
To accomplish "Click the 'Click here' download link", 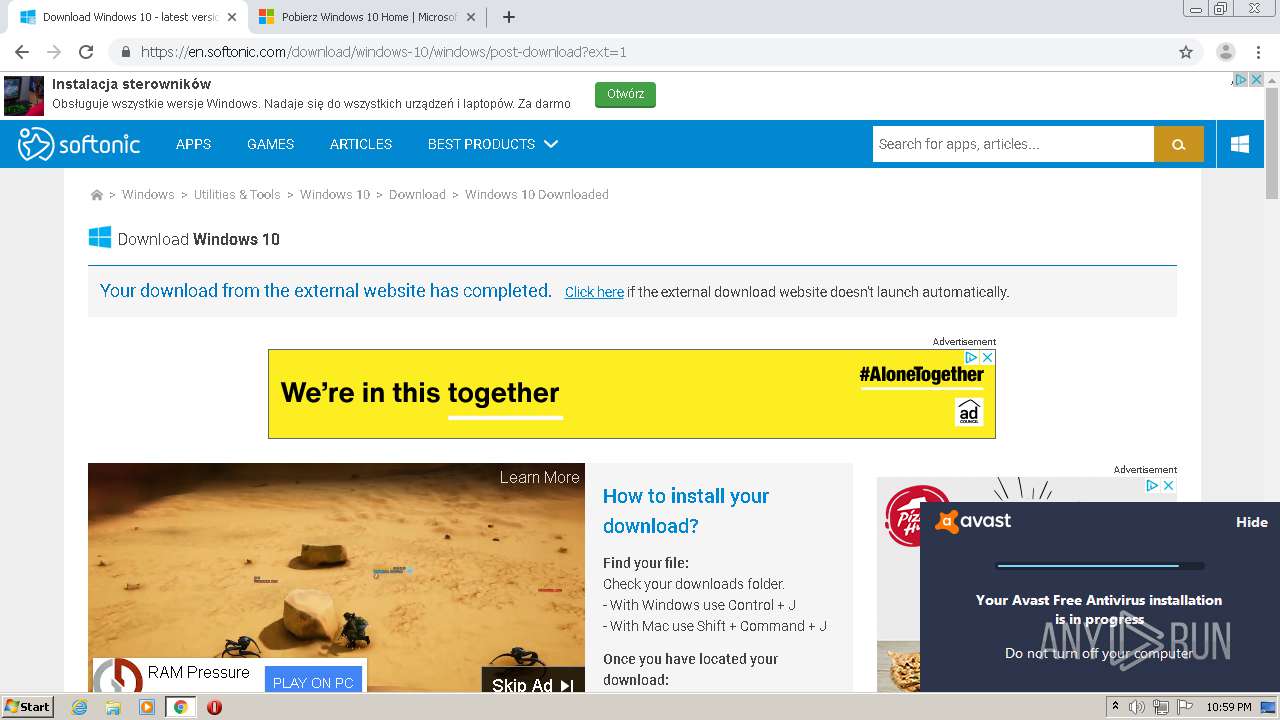I will [x=594, y=292].
